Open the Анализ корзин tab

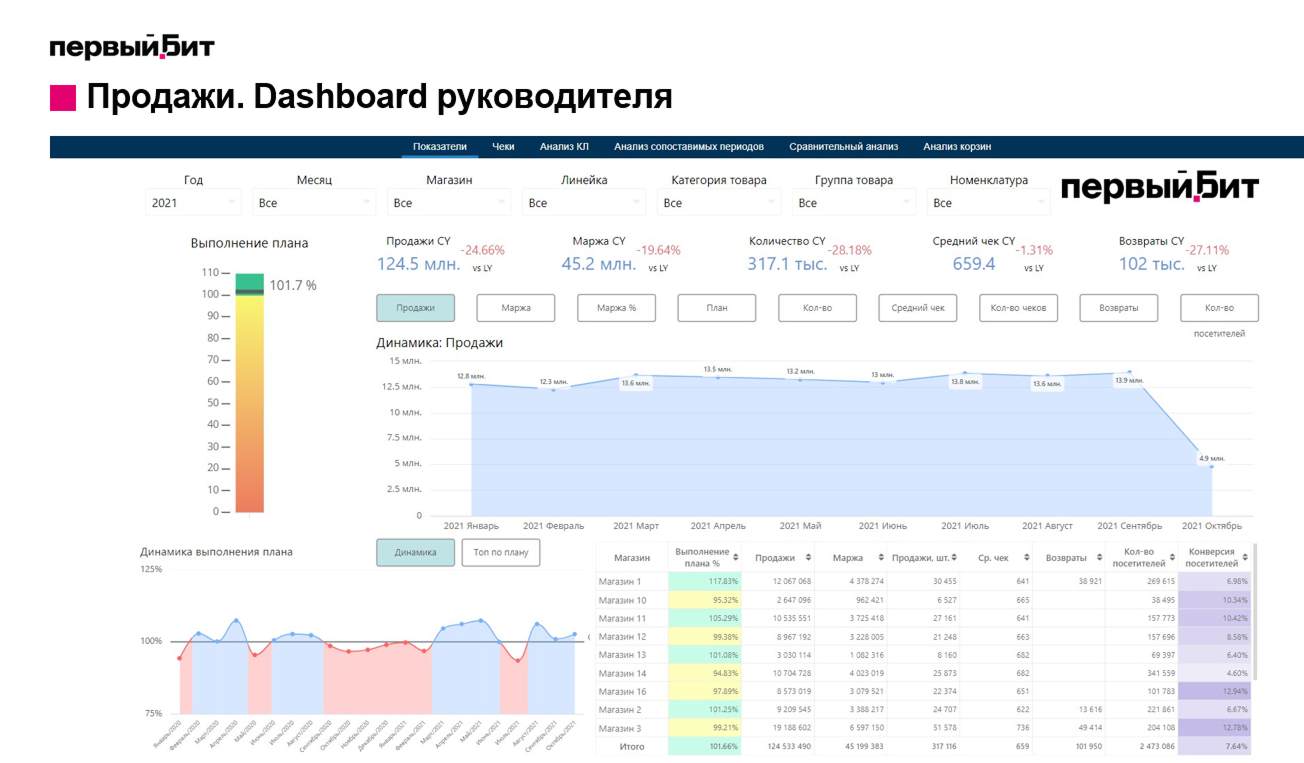coord(957,147)
